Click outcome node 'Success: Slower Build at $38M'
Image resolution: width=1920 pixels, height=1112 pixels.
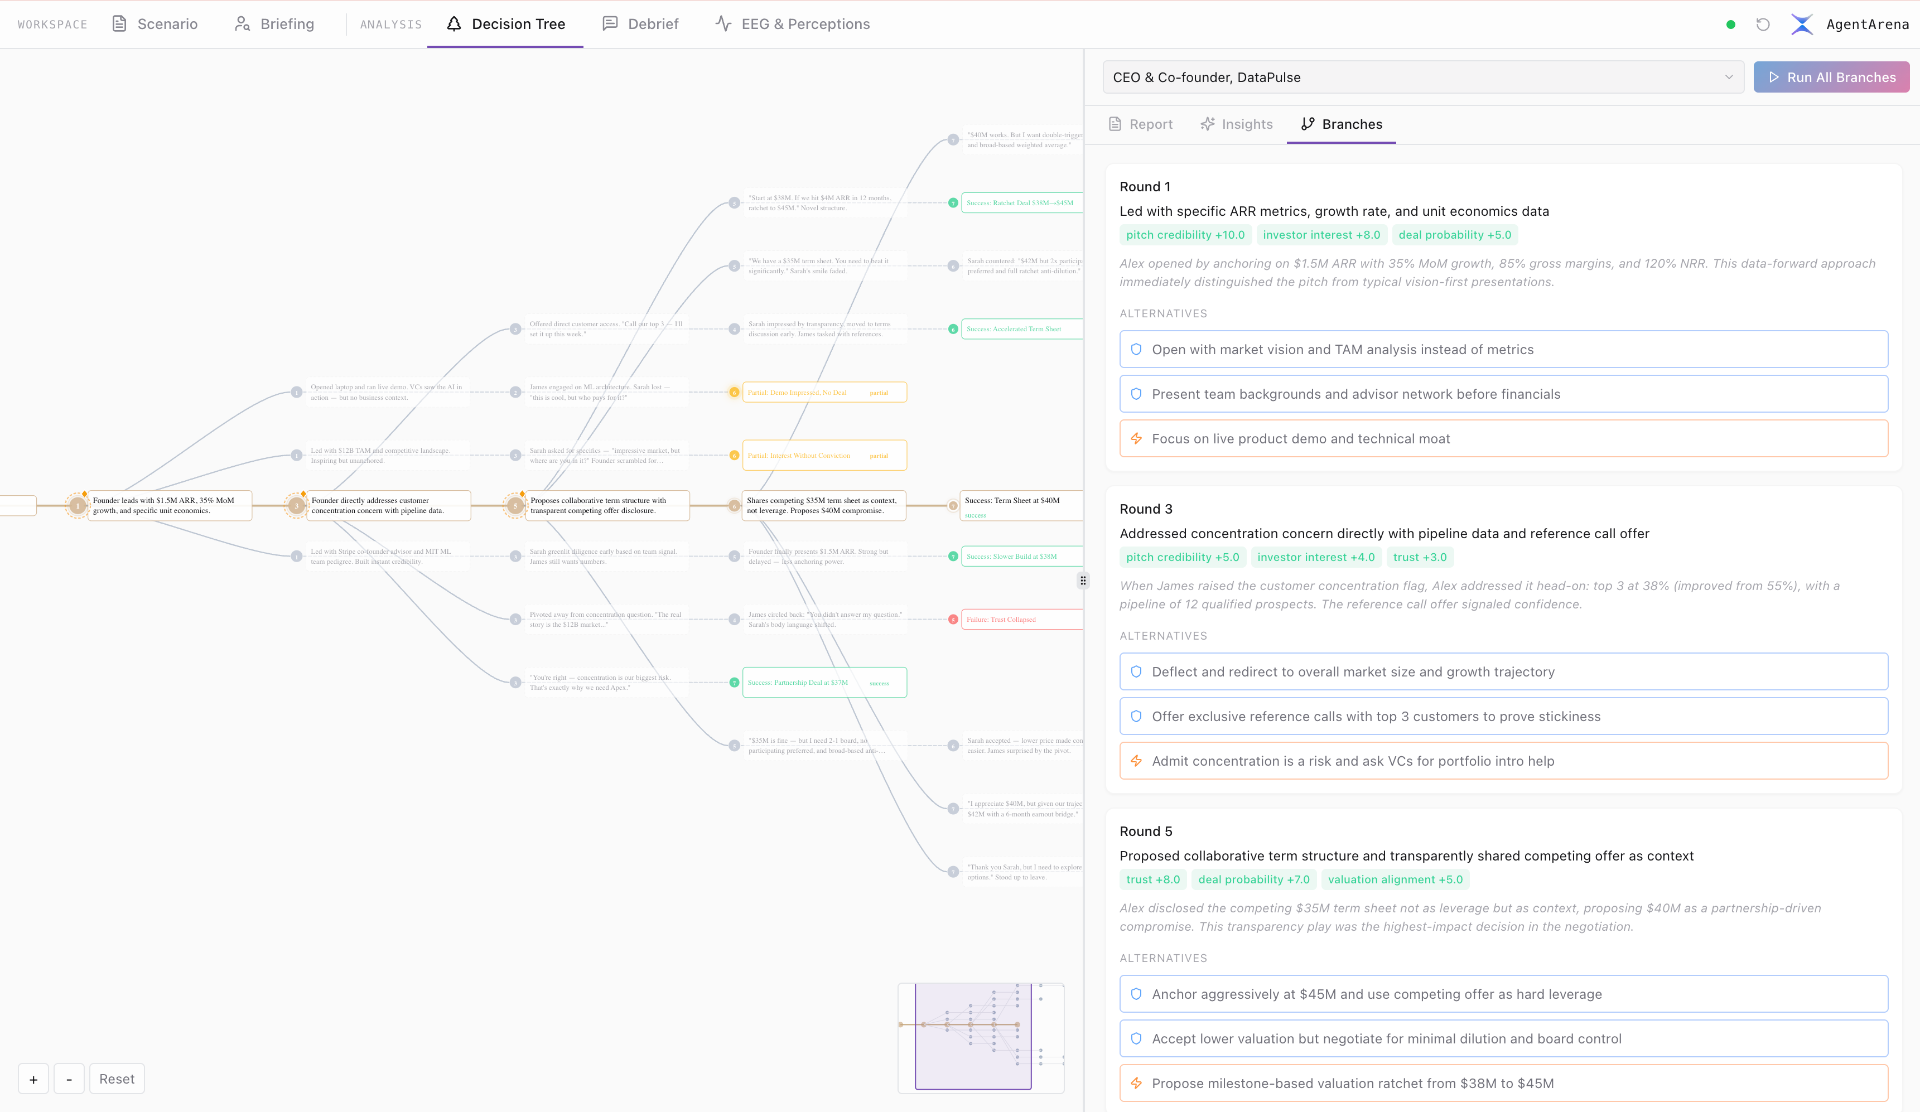[x=1022, y=556]
